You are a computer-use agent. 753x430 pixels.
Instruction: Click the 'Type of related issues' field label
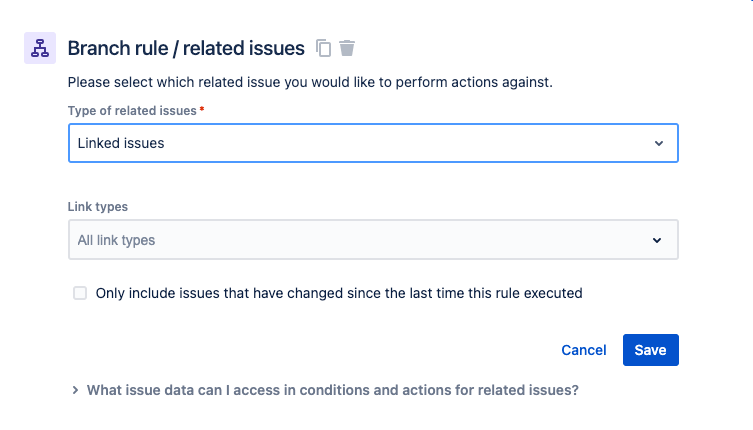132,111
